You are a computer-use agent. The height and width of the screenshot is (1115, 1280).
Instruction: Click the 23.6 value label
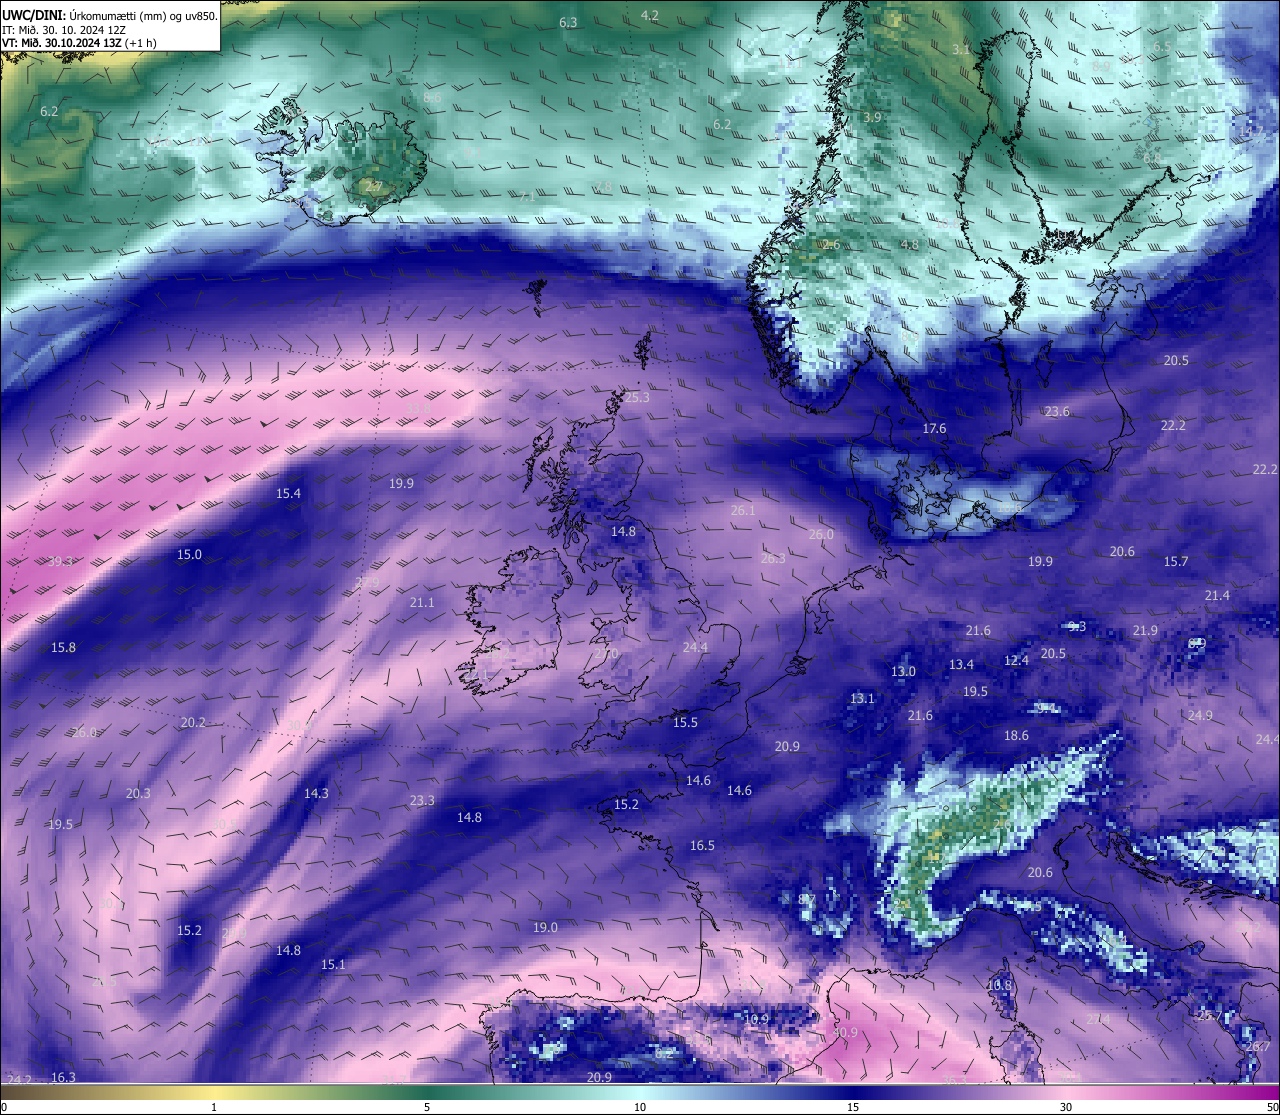point(1056,411)
